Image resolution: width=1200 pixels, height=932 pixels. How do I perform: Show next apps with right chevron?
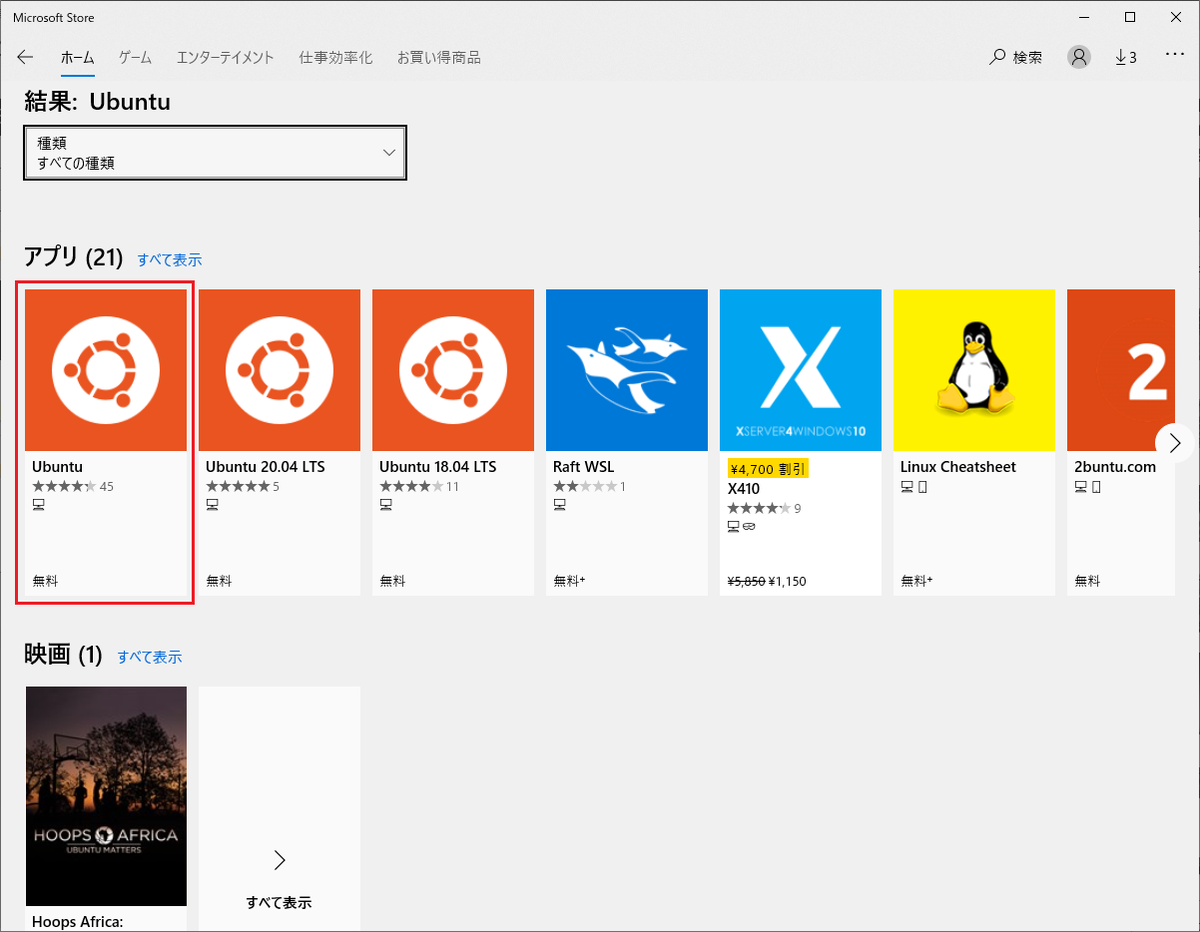click(x=1175, y=441)
